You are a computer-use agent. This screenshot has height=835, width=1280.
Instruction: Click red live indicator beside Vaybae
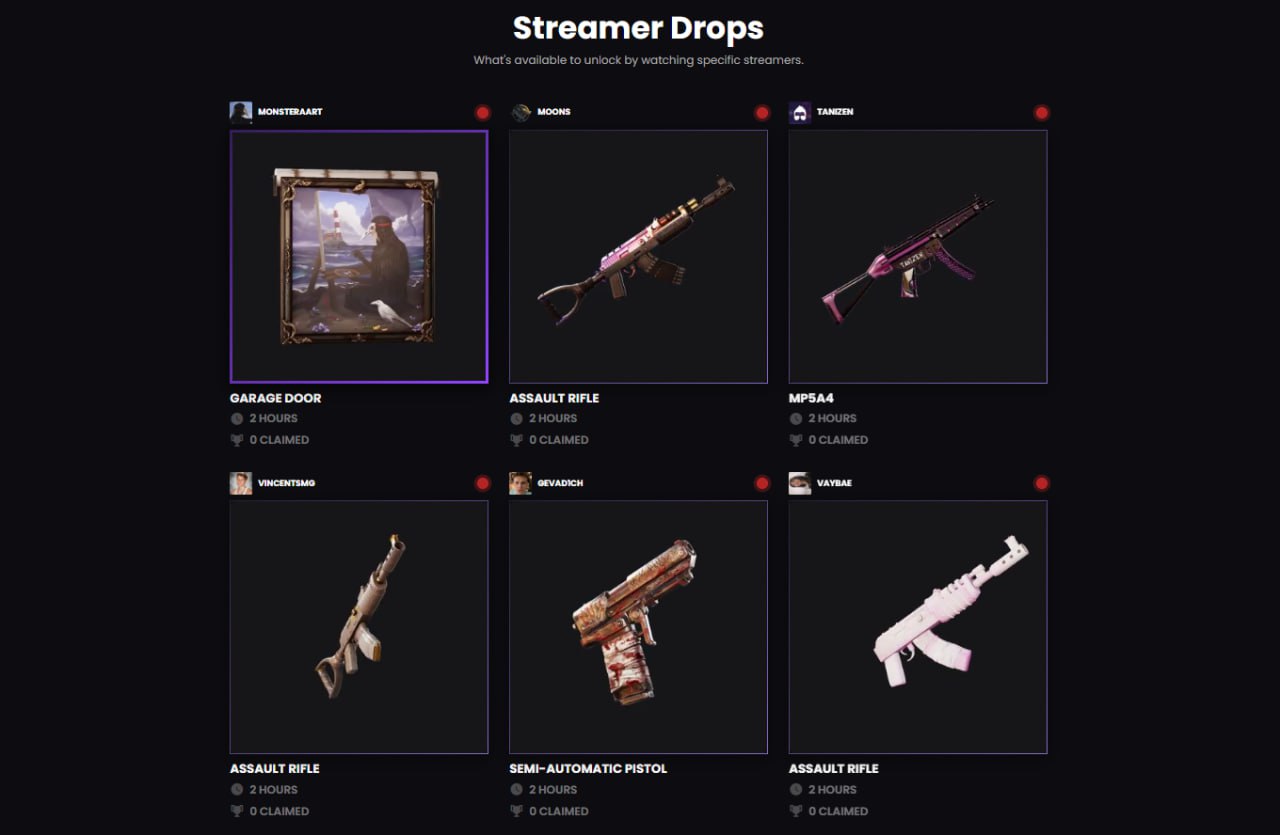(1041, 484)
